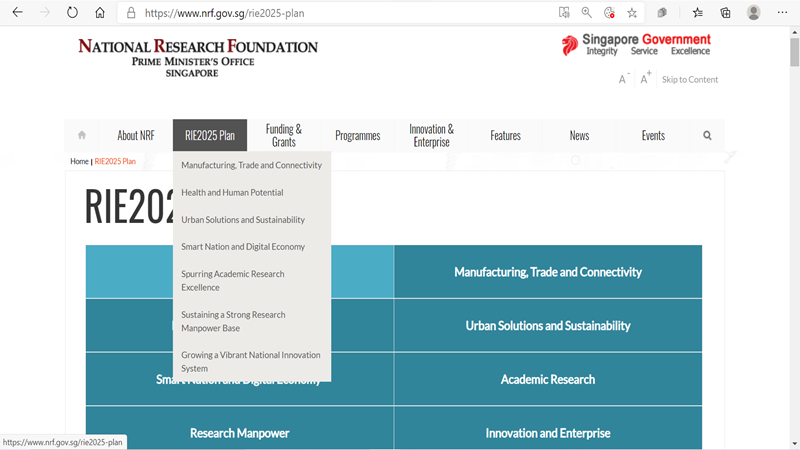This screenshot has width=800, height=450.
Task: Decrease font size with A- button
Action: coord(623,79)
